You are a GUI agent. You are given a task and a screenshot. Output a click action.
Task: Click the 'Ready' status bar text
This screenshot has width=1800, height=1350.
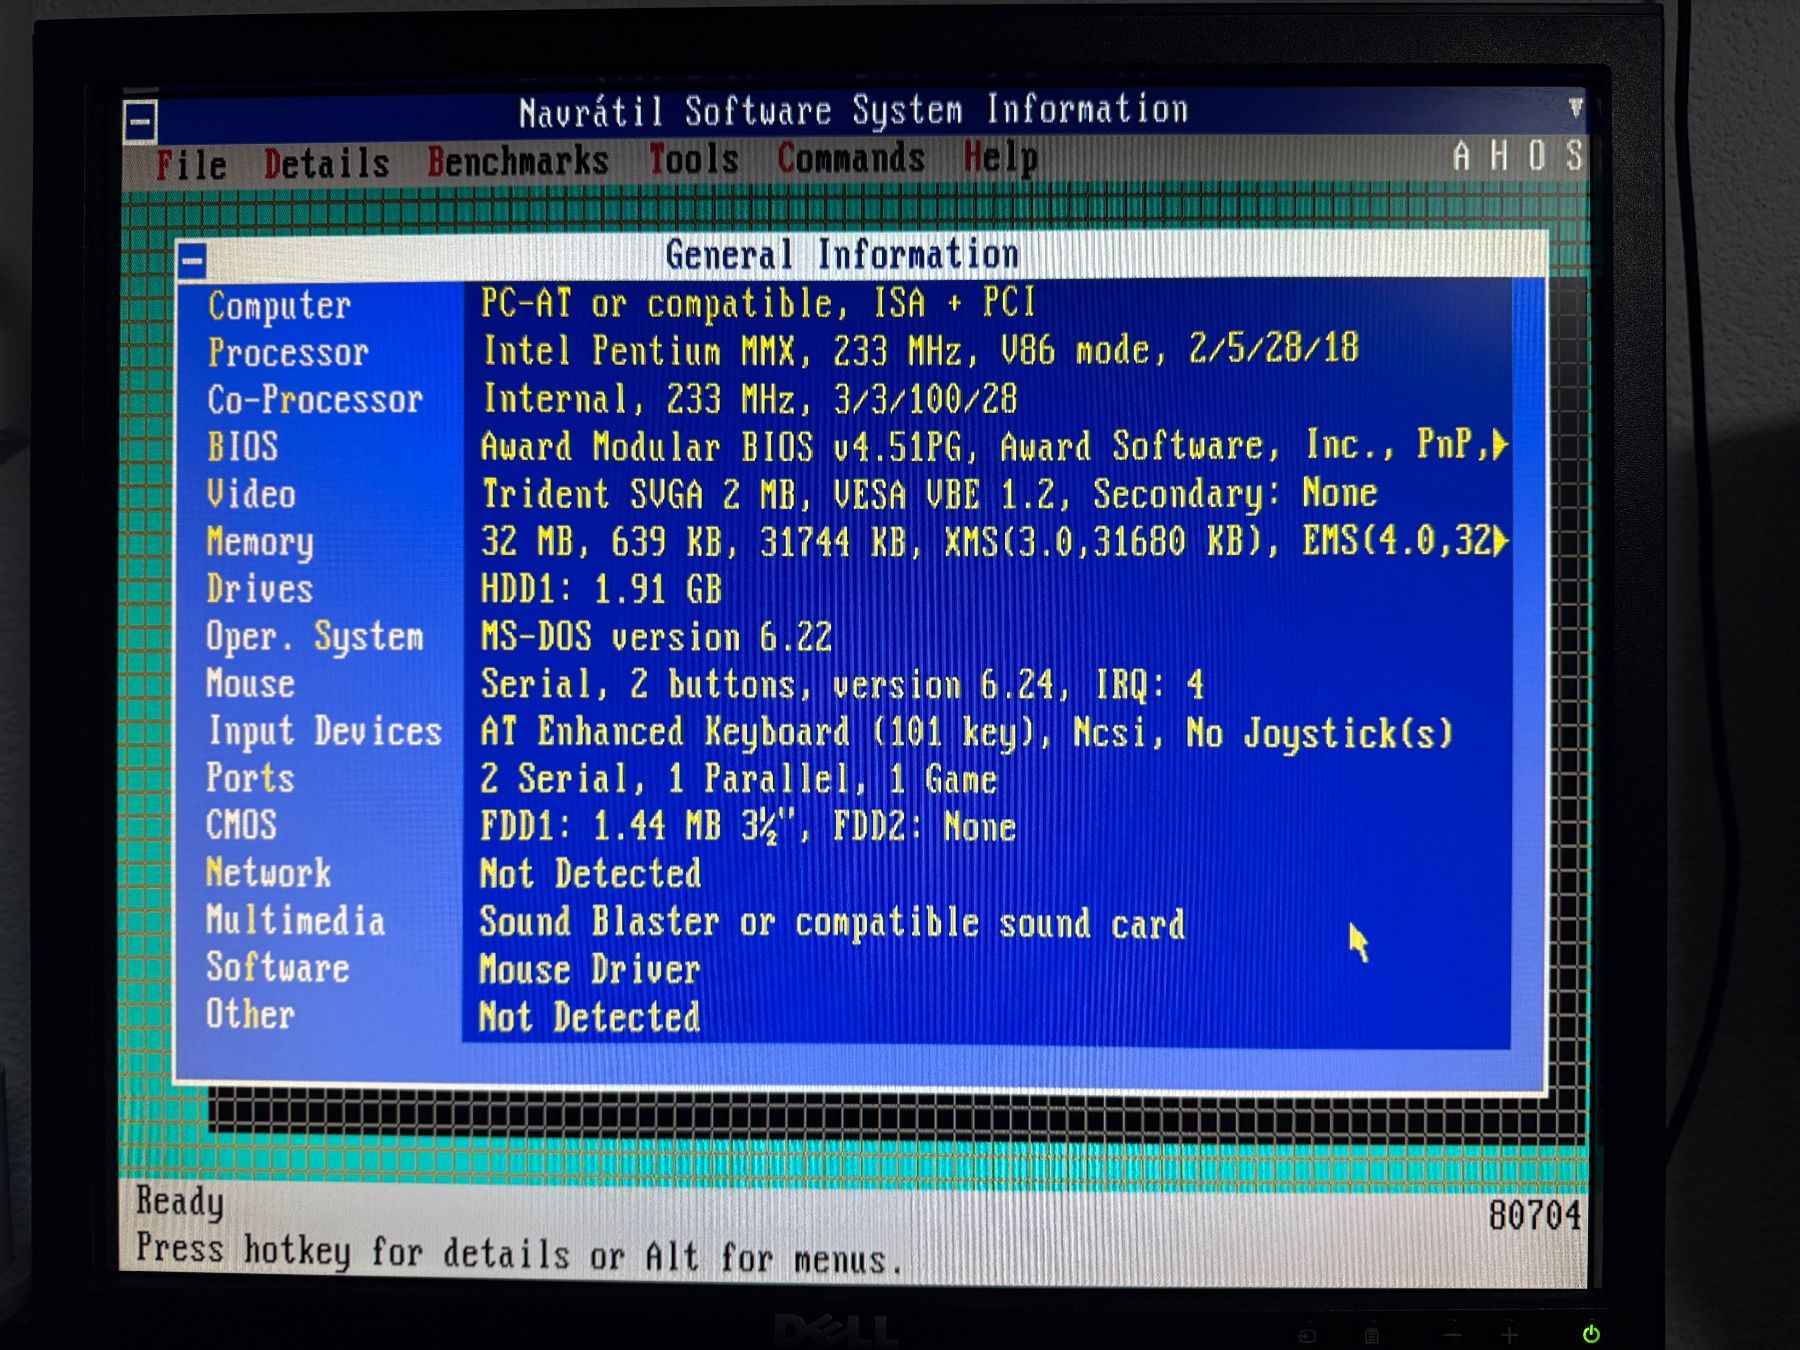pyautogui.click(x=180, y=1201)
